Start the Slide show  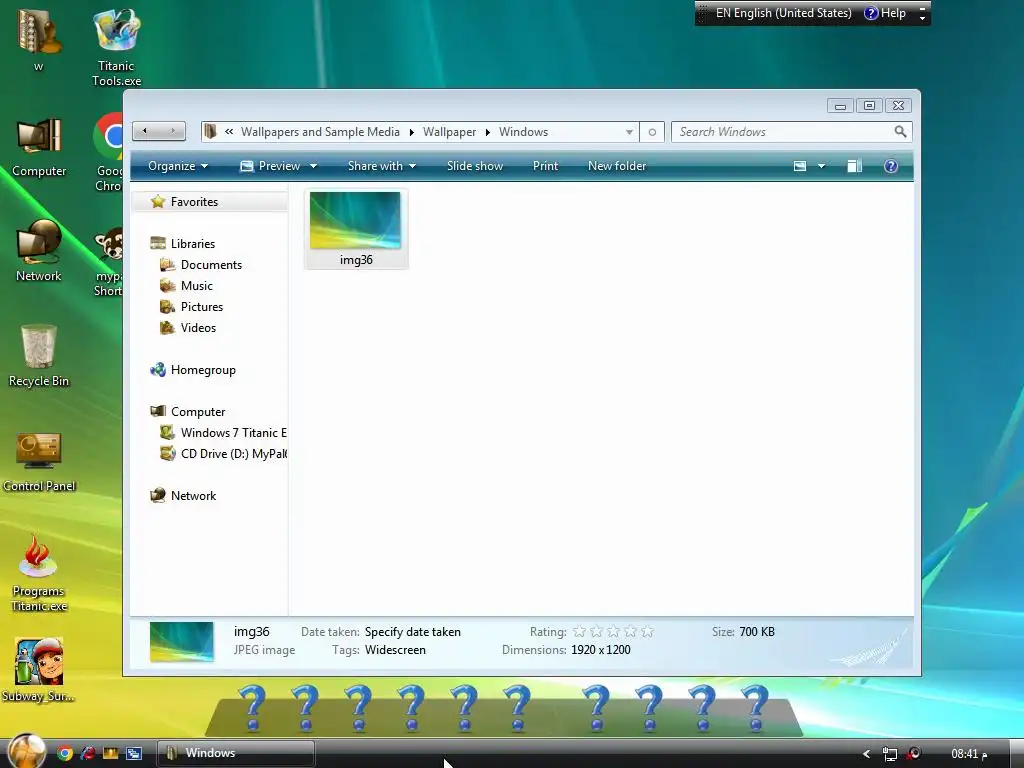click(x=475, y=166)
